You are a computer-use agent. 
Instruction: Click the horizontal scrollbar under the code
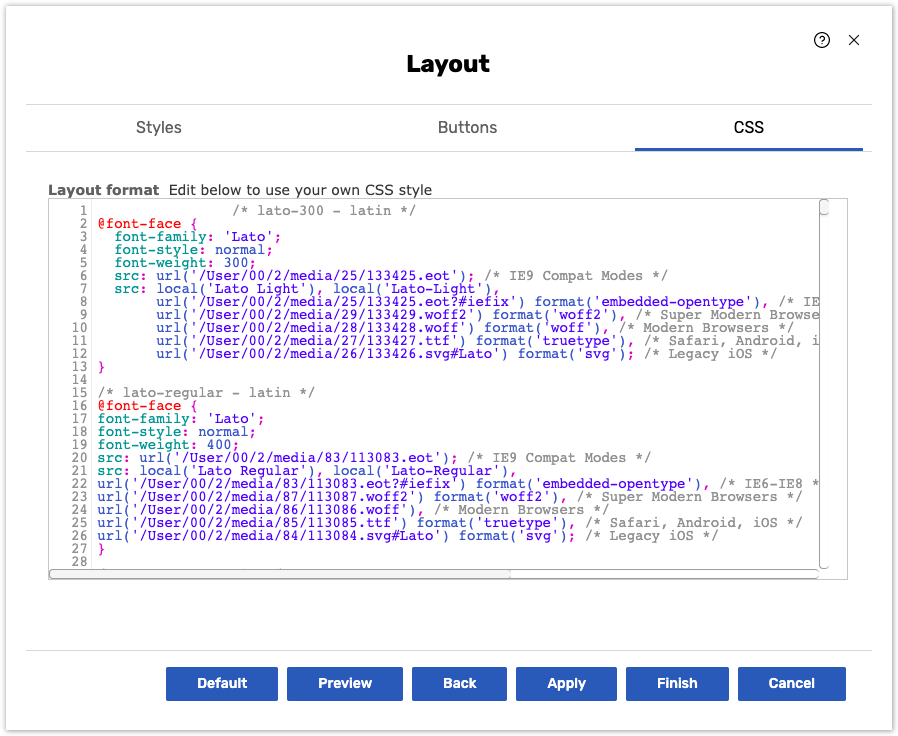280,574
